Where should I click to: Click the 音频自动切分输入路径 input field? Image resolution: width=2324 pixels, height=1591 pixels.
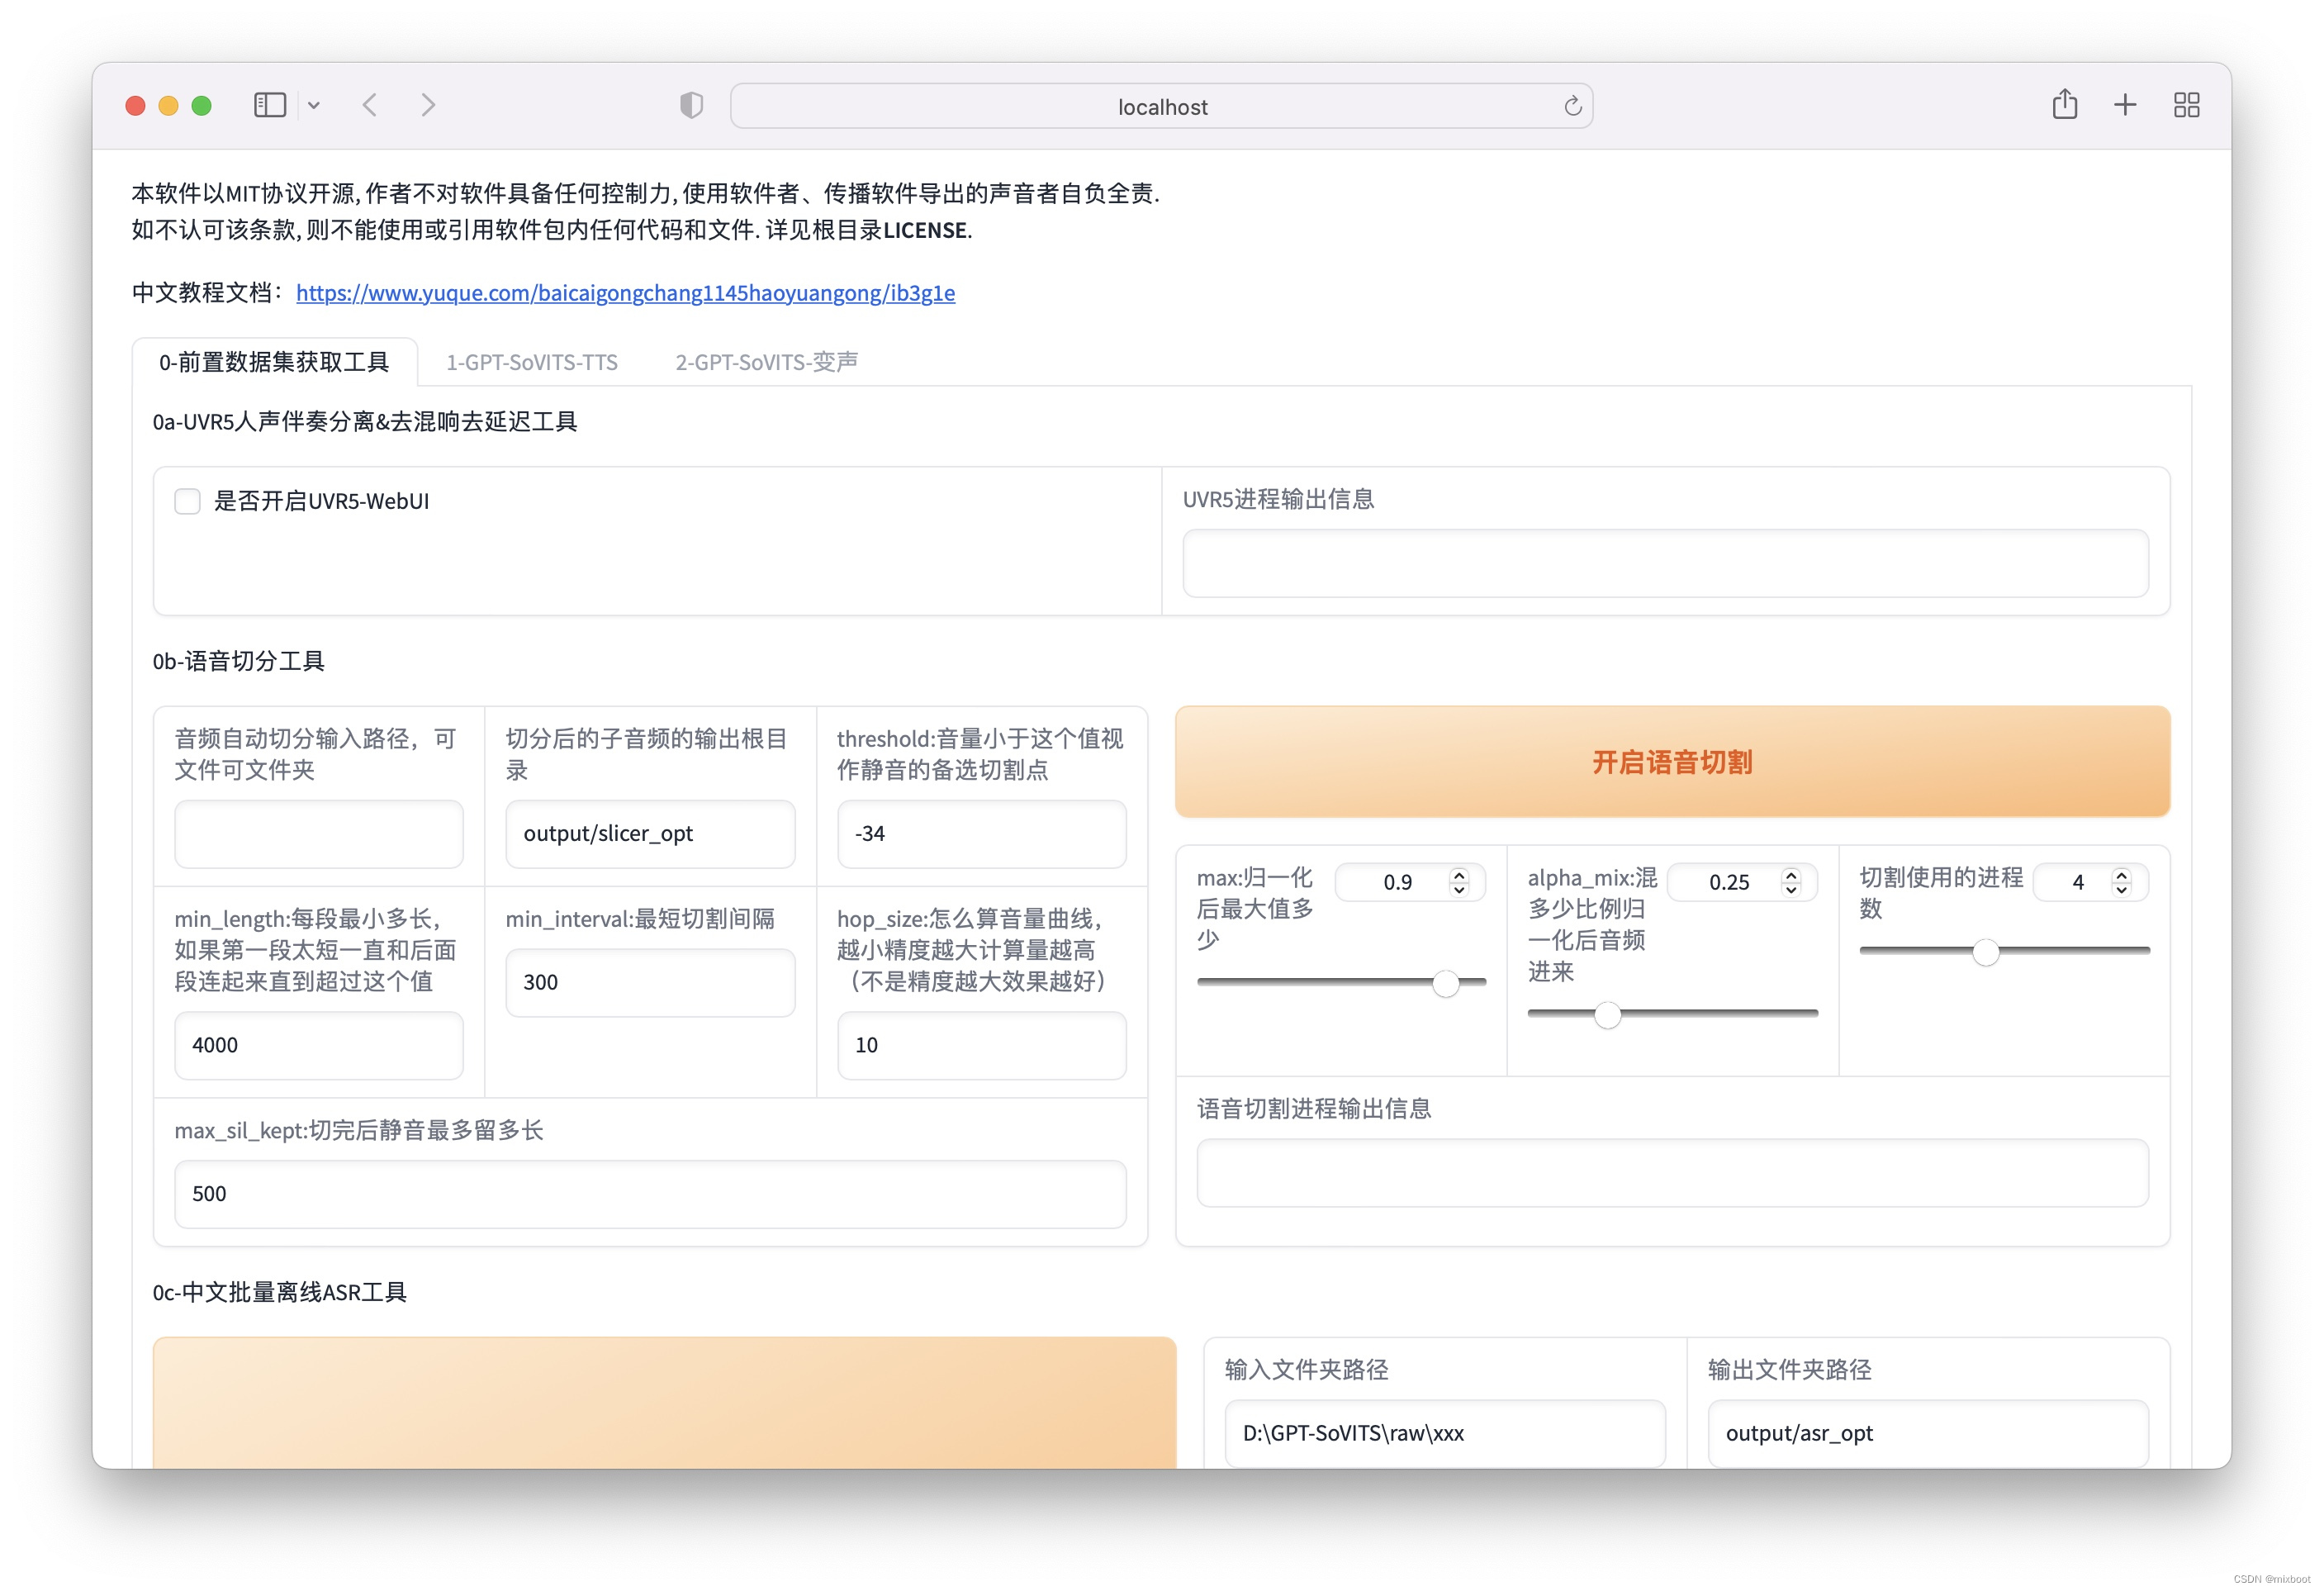pos(319,834)
